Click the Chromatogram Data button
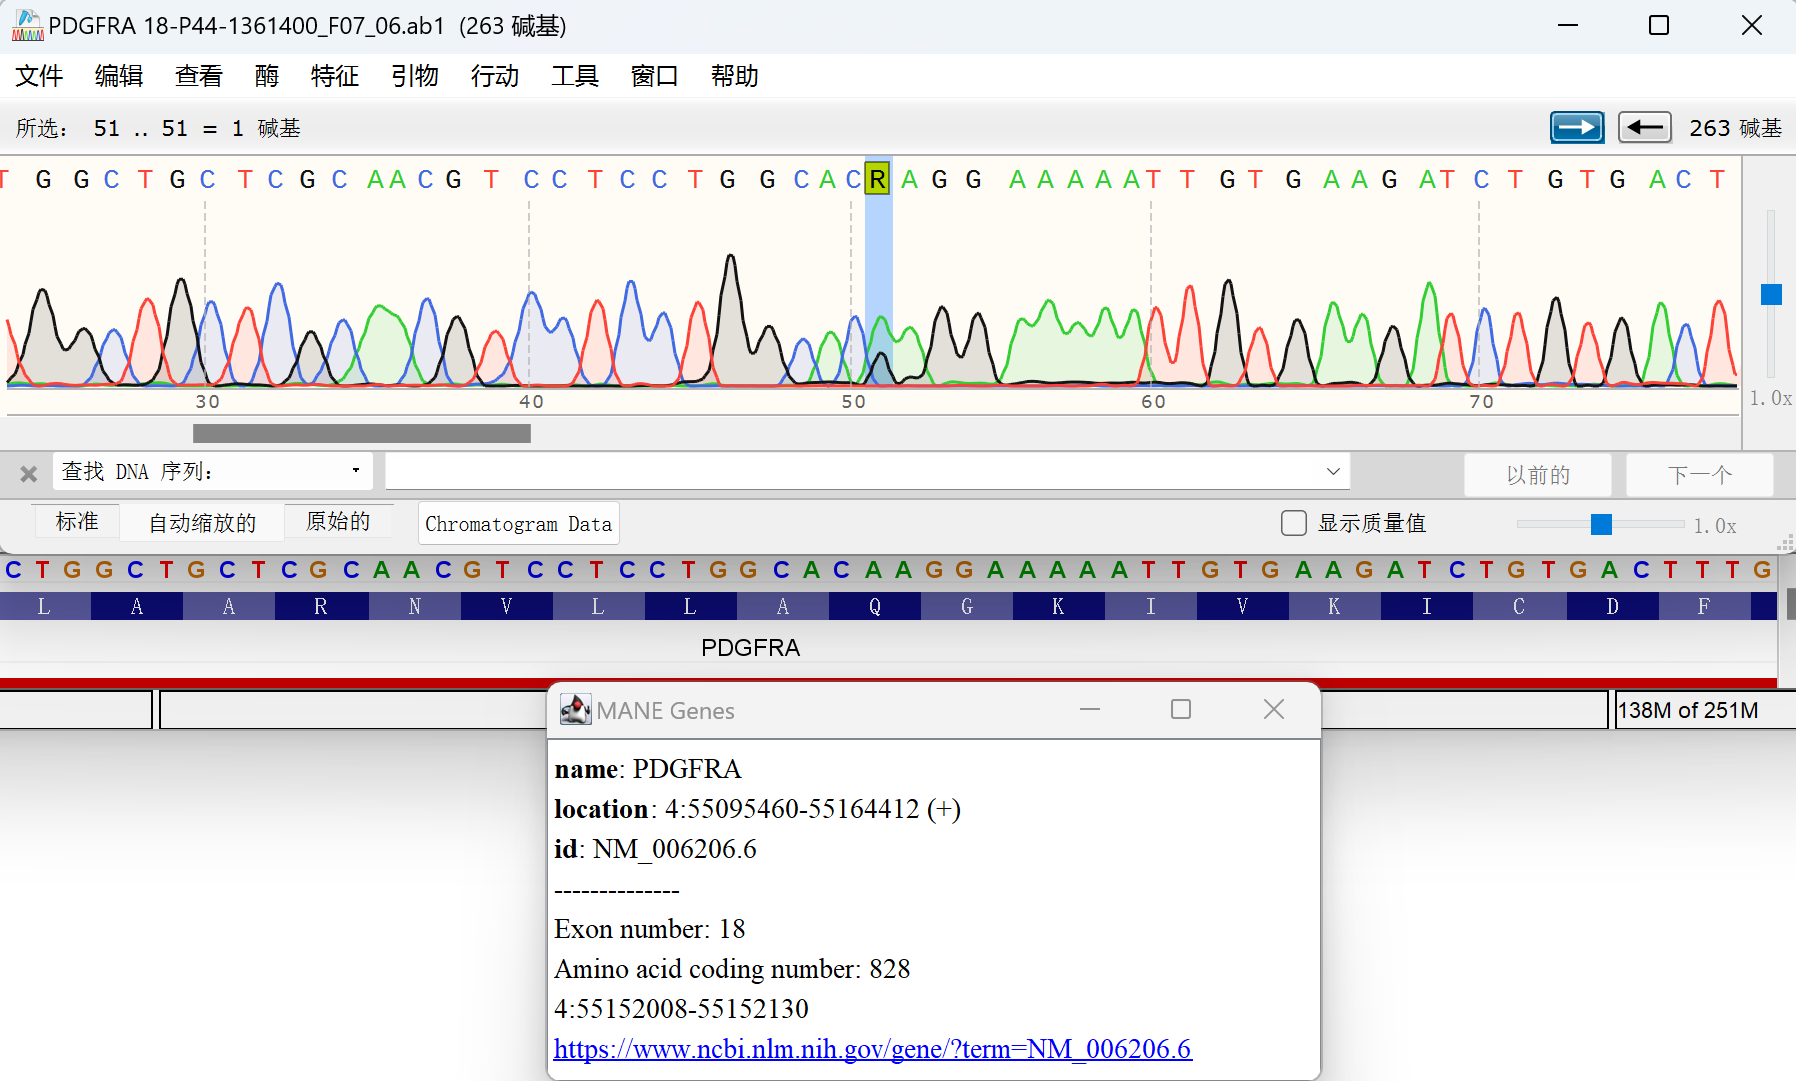Viewport: 1796px width, 1081px height. pos(518,523)
